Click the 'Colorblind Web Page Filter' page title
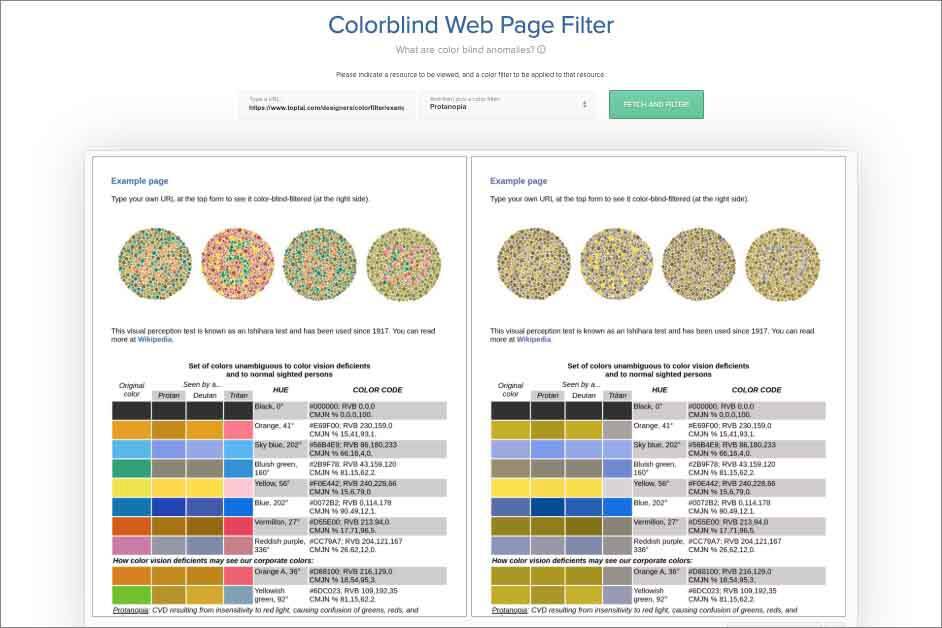Viewport: 942px width, 628px height. click(x=471, y=25)
